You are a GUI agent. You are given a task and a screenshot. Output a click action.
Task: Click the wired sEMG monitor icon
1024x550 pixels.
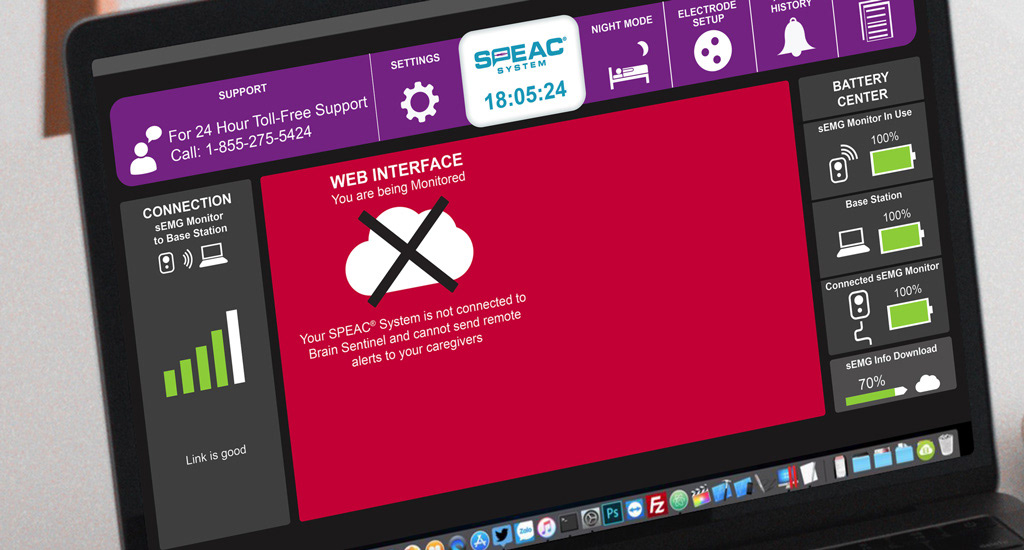click(x=860, y=317)
